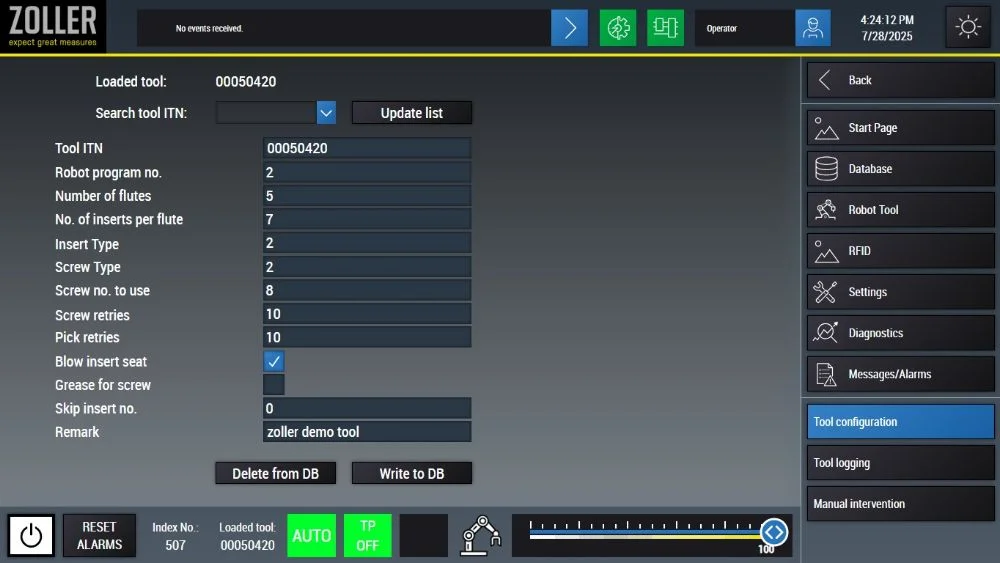
Task: Click the green circuit chip icon in header
Action: 665,28
